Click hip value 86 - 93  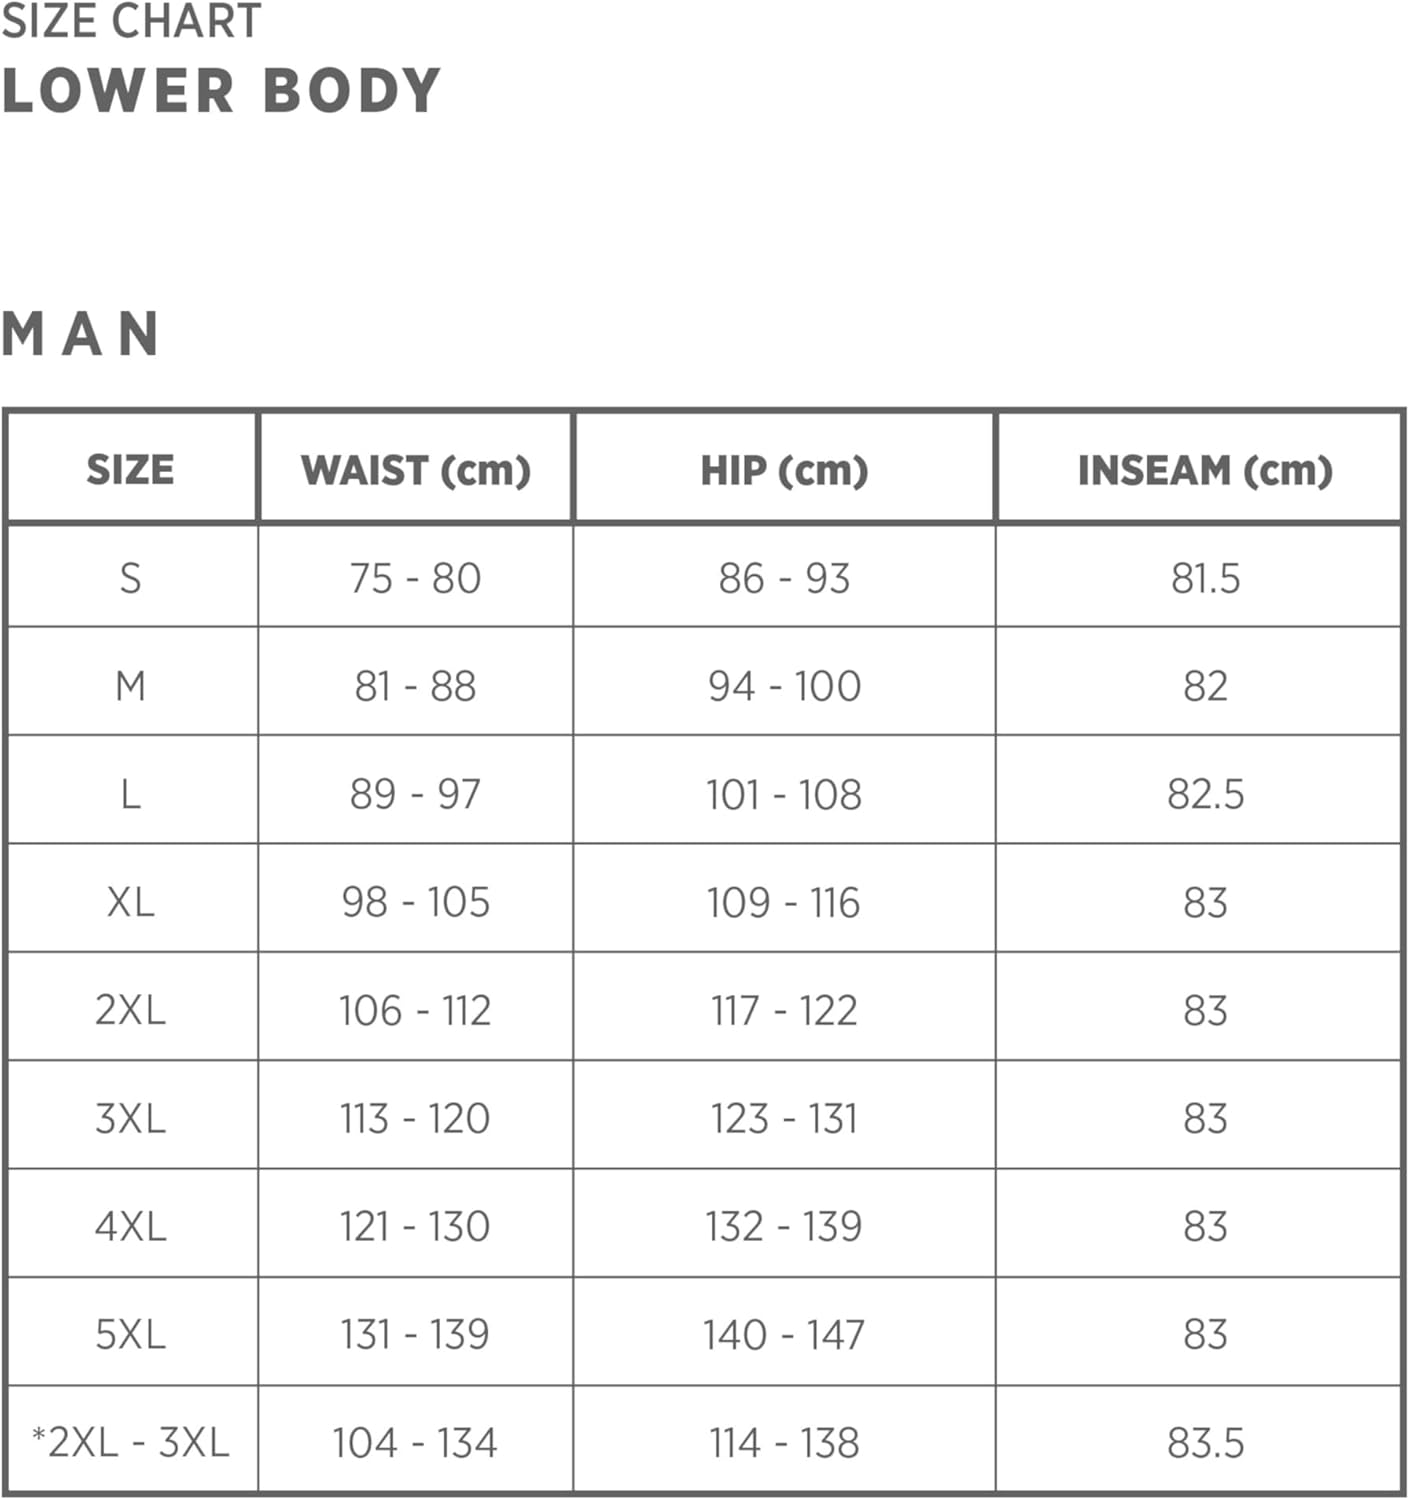pos(784,578)
